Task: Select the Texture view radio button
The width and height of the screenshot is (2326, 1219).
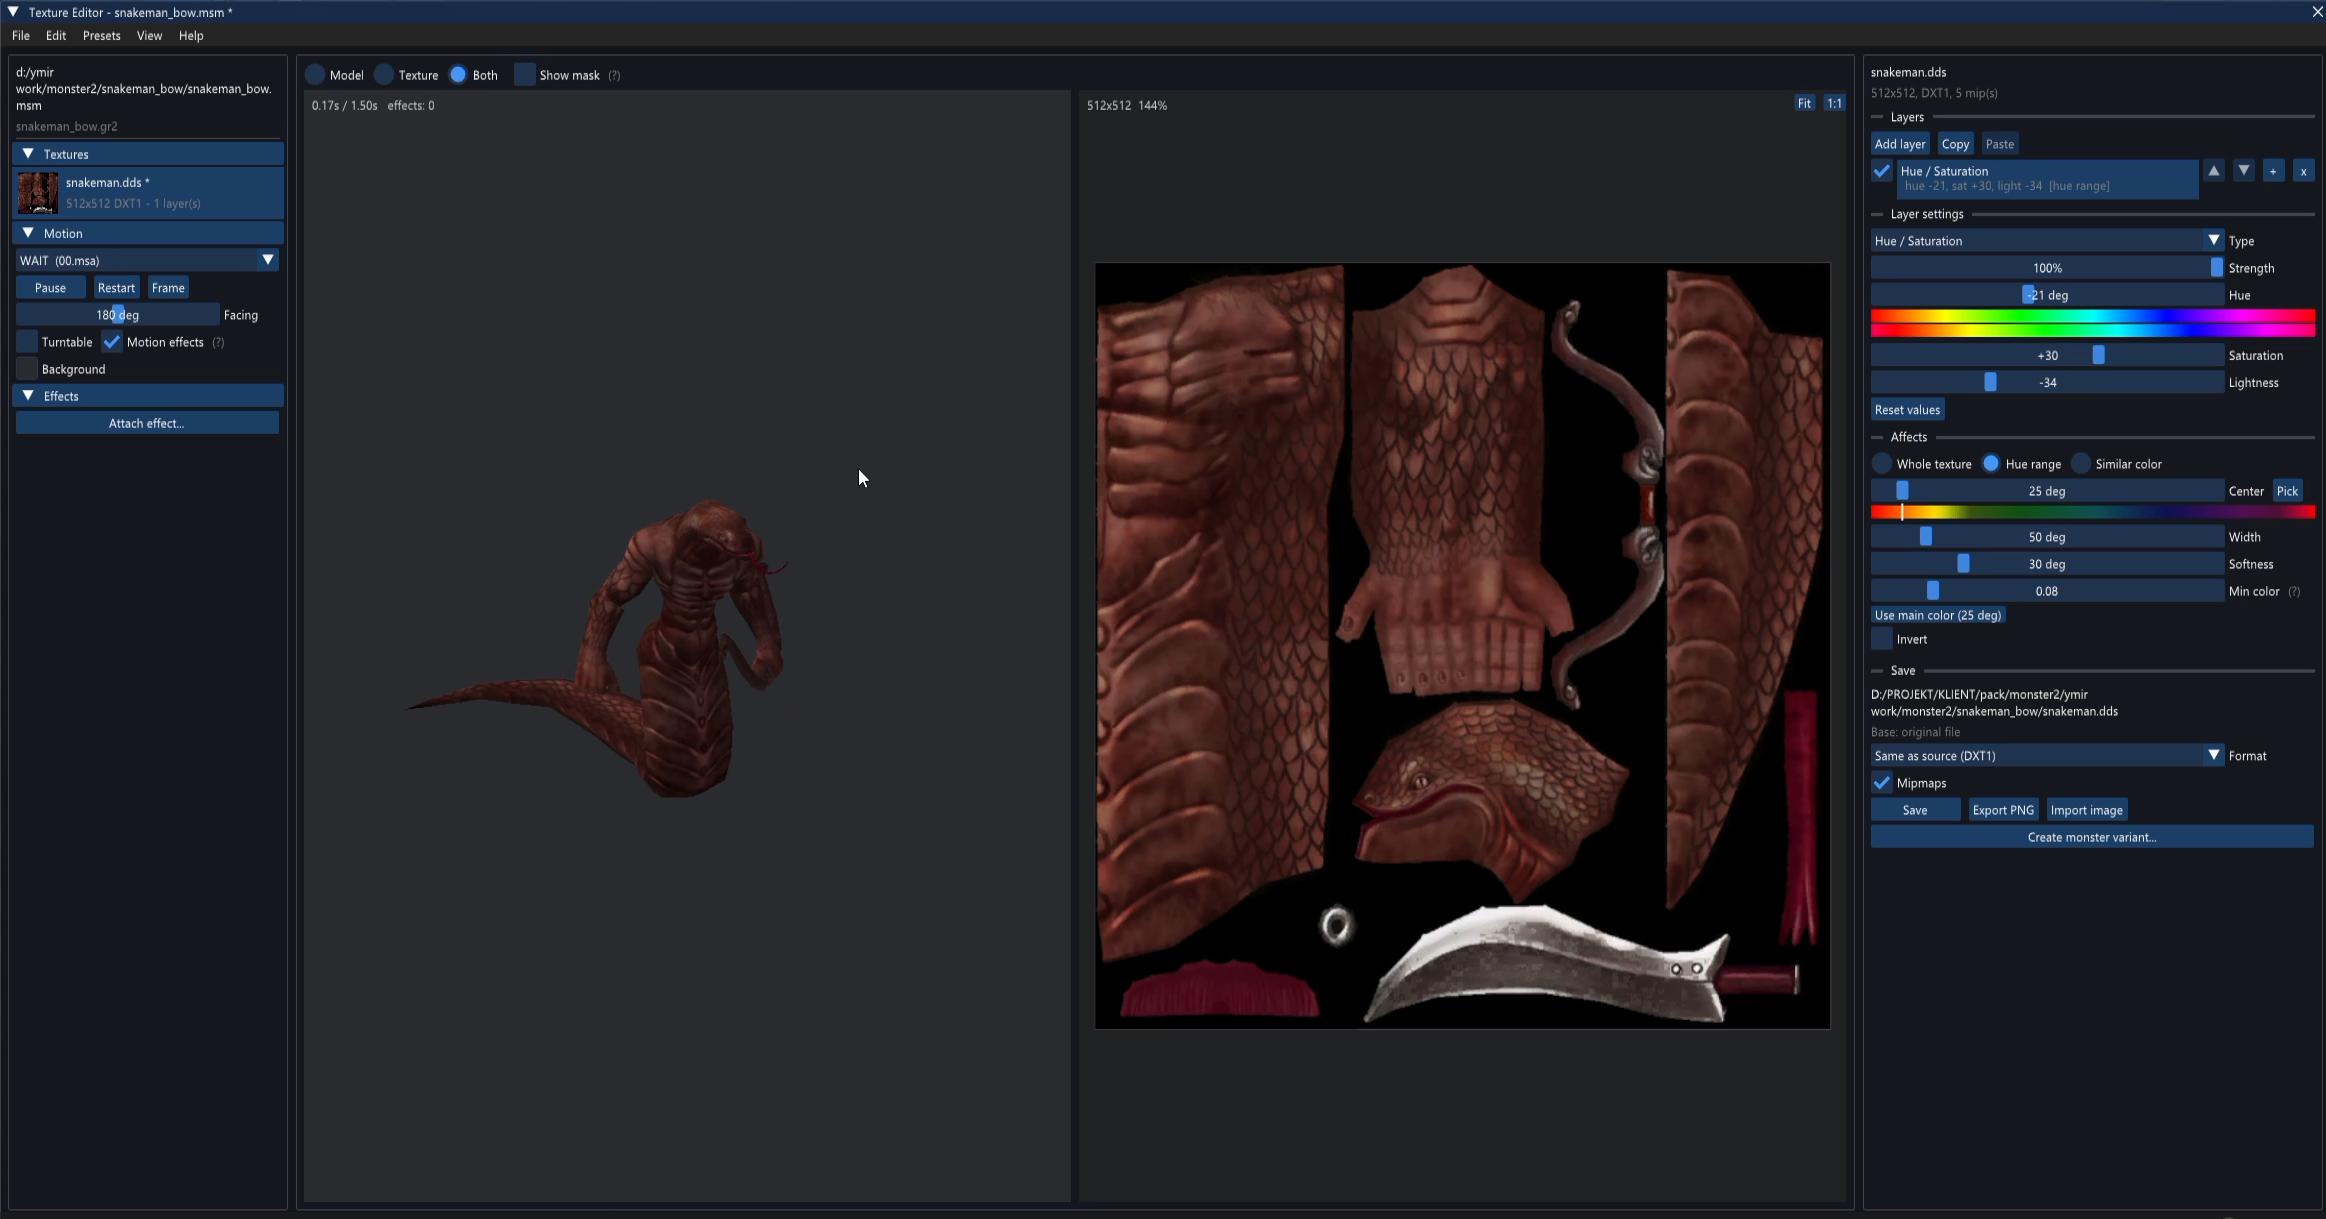Action: (384, 75)
